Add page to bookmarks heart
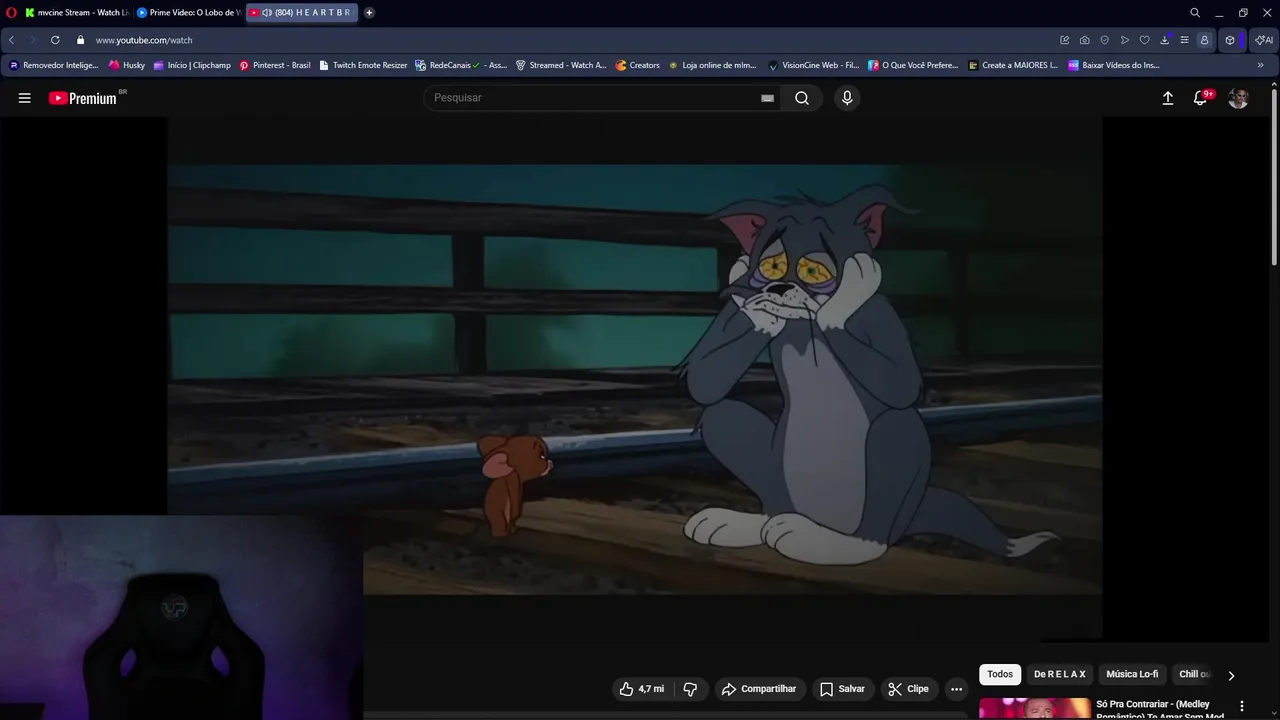 click(1144, 40)
